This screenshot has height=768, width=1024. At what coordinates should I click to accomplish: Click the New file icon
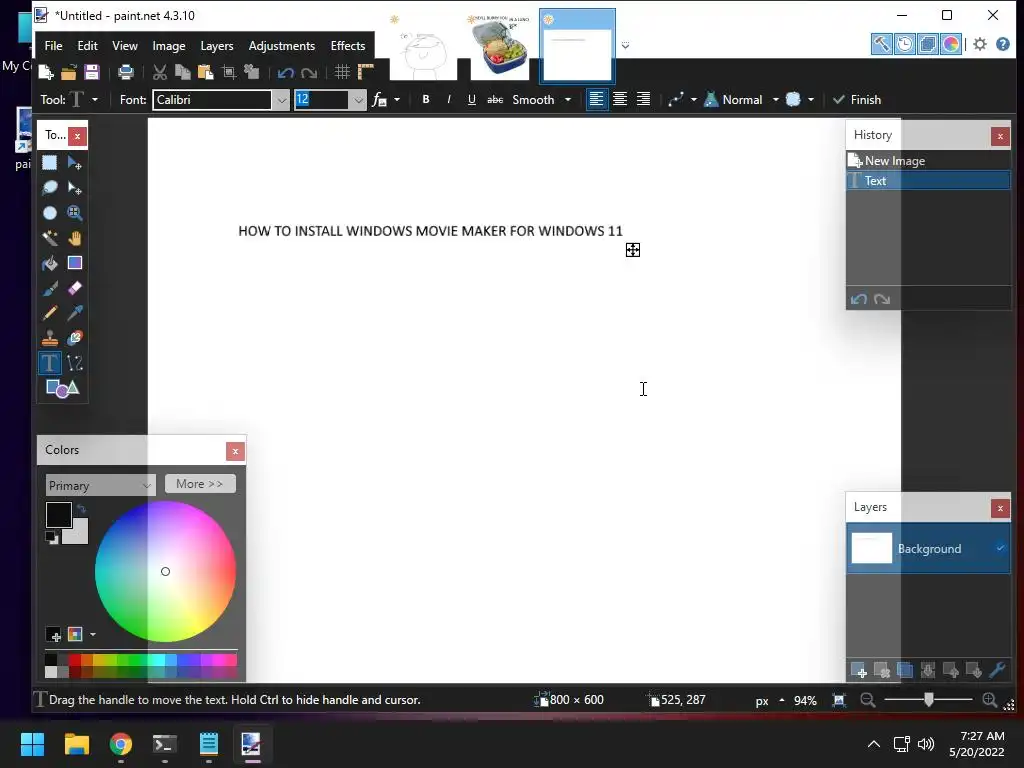click(x=46, y=72)
